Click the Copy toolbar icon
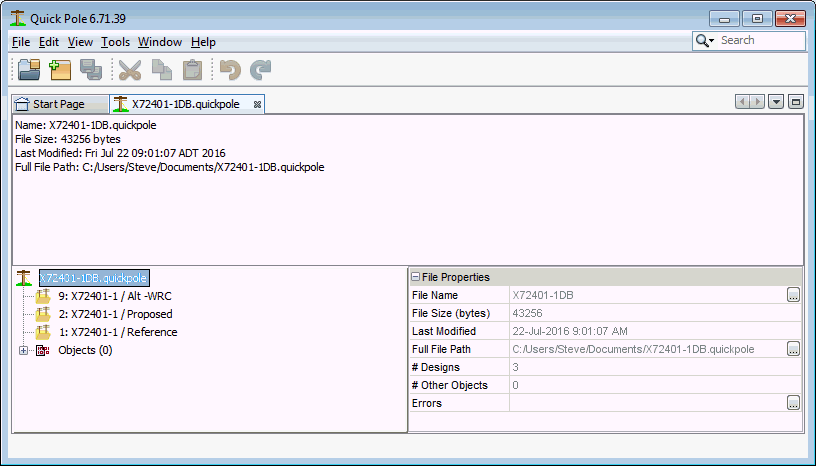816x466 pixels. [161, 70]
